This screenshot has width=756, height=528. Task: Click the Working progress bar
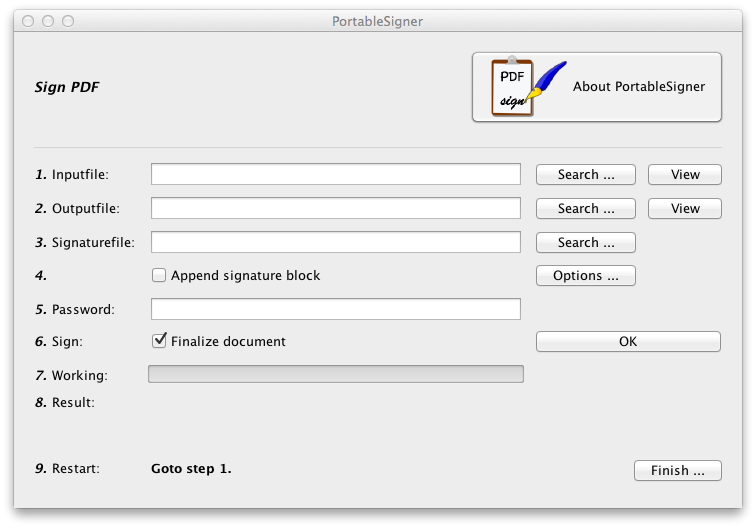coord(336,374)
